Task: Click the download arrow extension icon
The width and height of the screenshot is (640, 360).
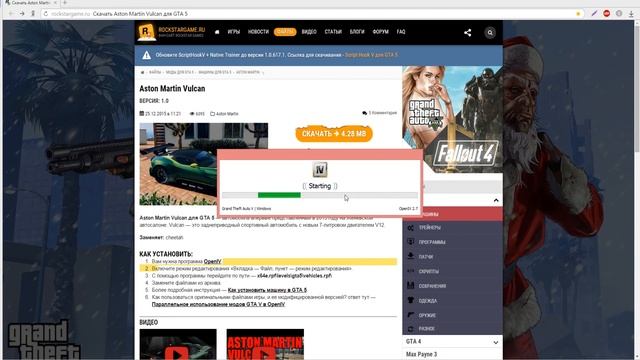Action: (x=631, y=14)
